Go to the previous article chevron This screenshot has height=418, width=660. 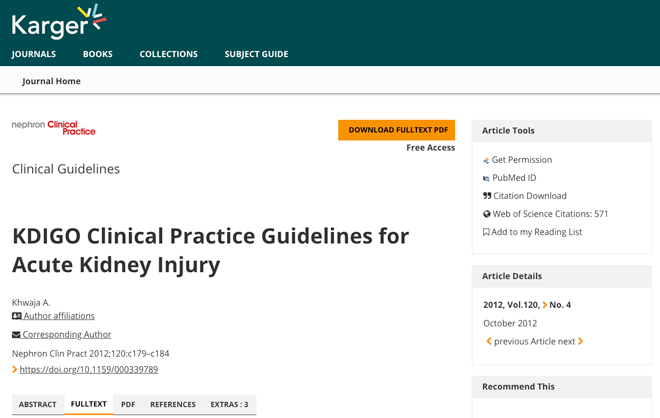click(489, 341)
